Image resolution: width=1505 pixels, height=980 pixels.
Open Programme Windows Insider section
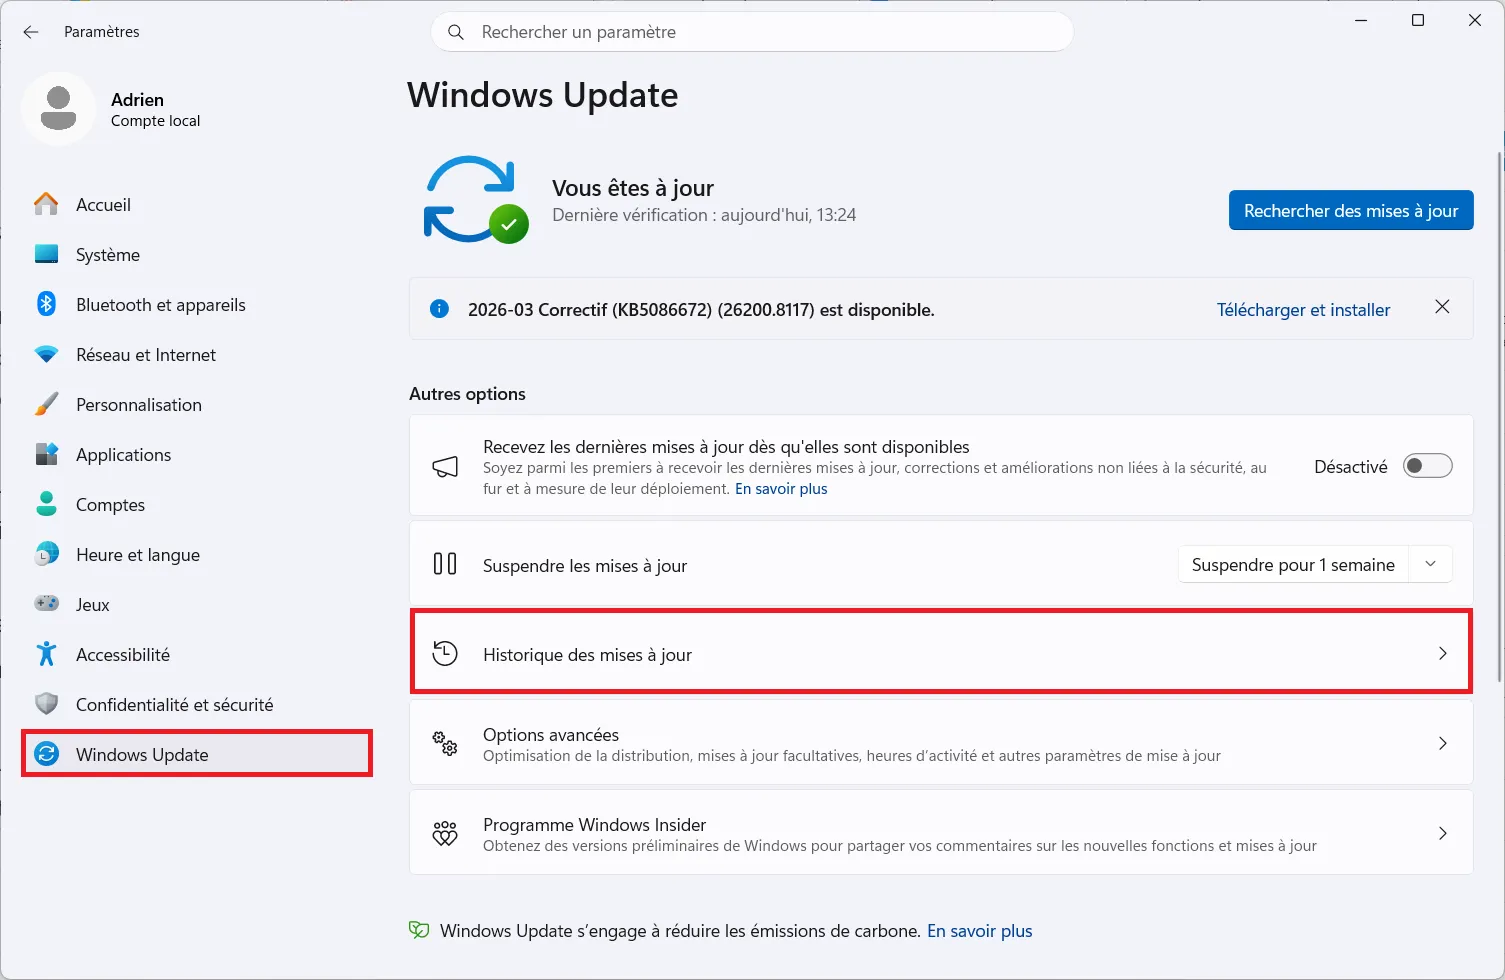tap(940, 832)
